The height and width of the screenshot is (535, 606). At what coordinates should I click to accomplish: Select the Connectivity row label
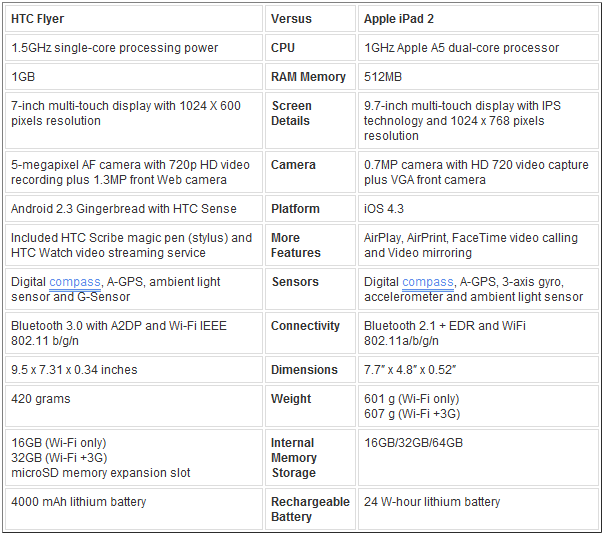[305, 326]
